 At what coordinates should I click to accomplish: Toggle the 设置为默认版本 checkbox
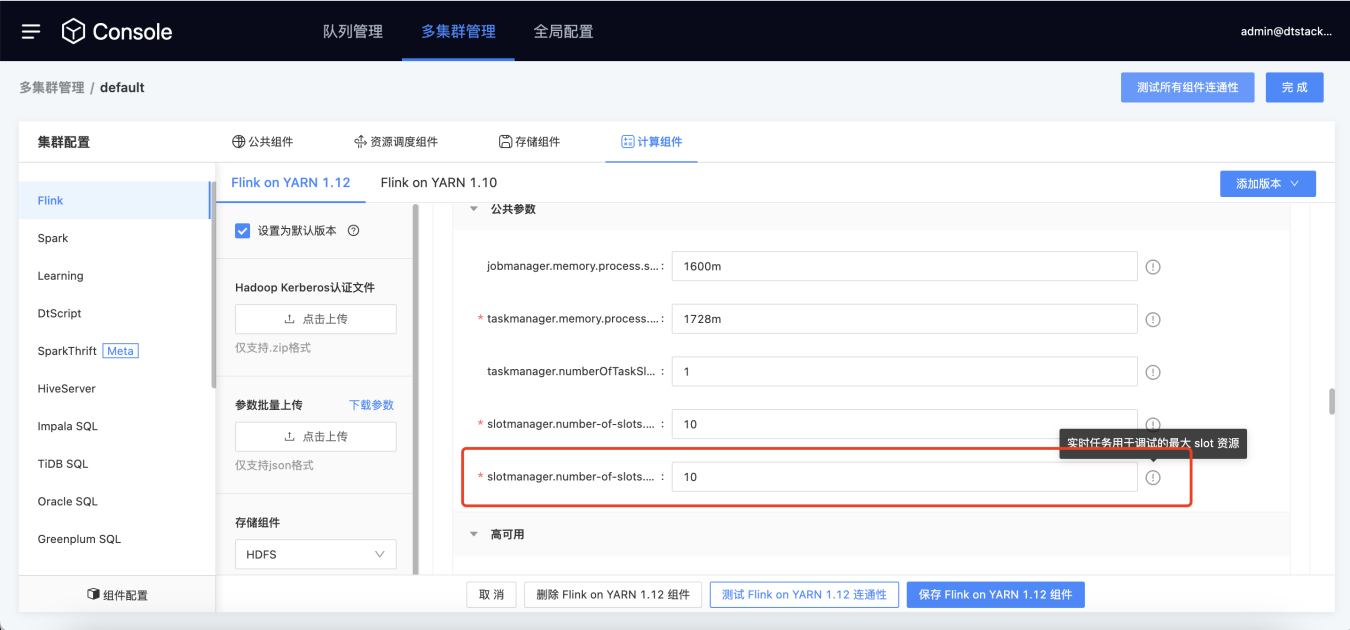242,230
